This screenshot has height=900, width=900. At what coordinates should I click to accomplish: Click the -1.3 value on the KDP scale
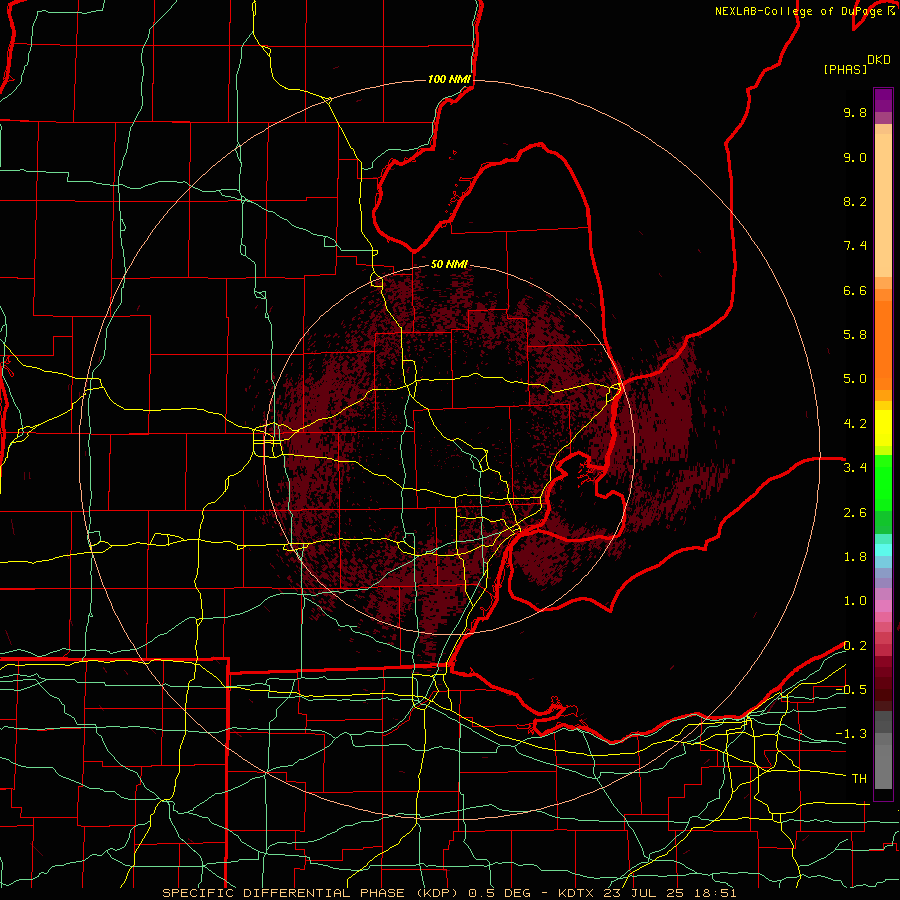point(851,734)
